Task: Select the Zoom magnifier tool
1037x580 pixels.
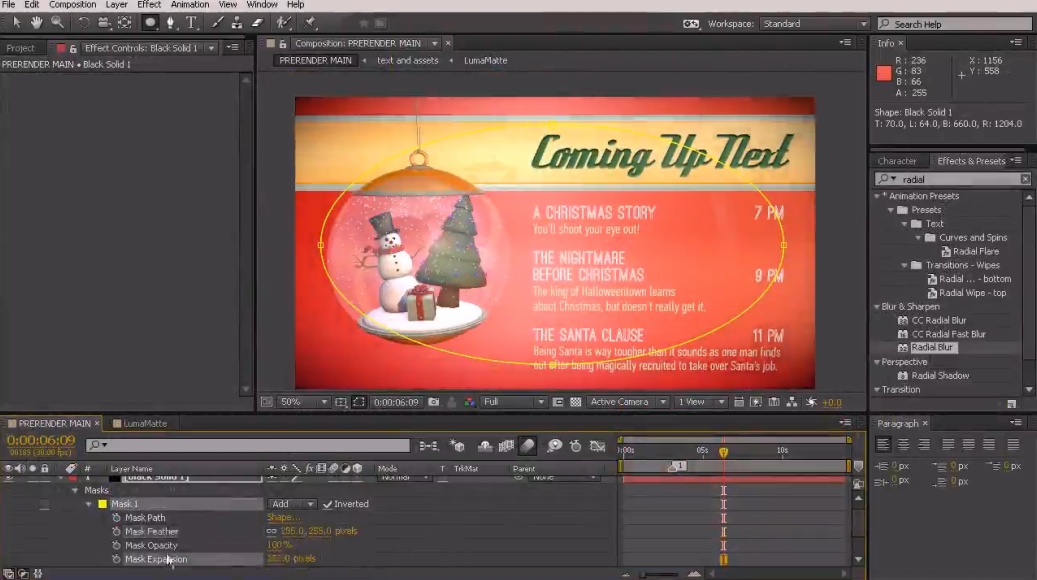Action: tap(58, 23)
